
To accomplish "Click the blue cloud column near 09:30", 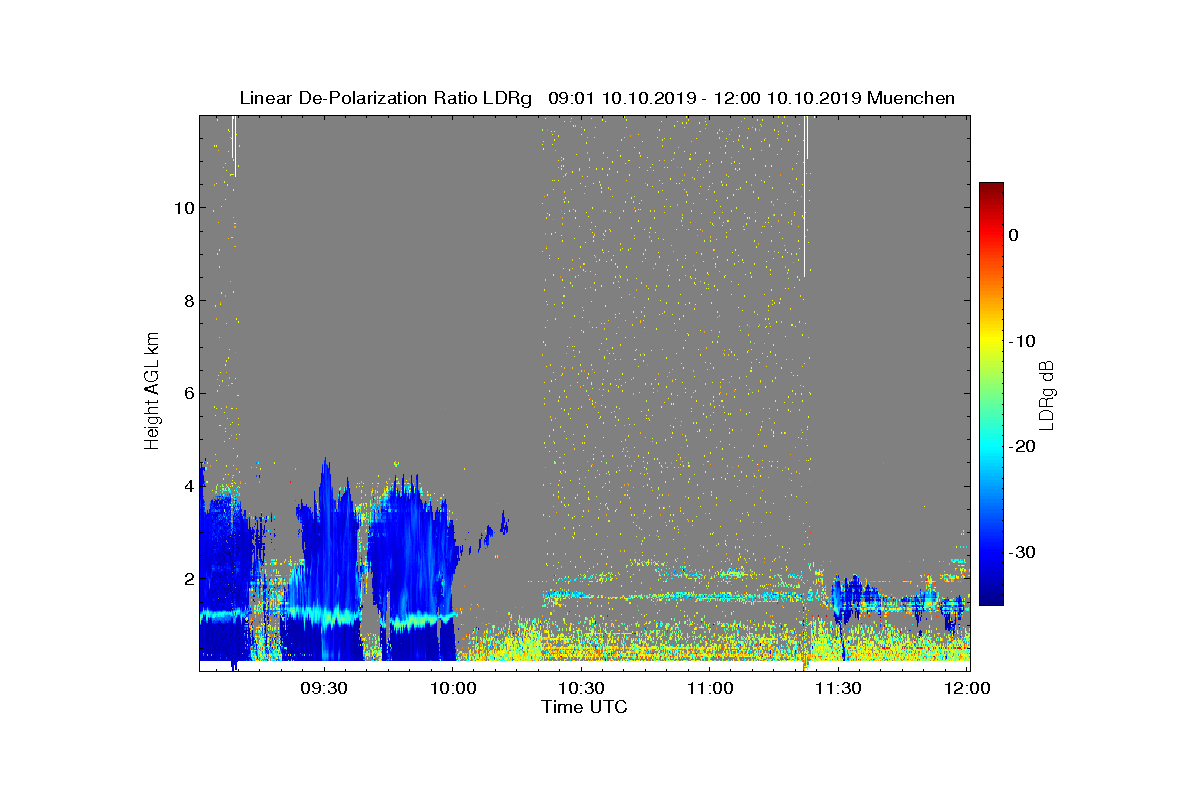I will pos(326,560).
